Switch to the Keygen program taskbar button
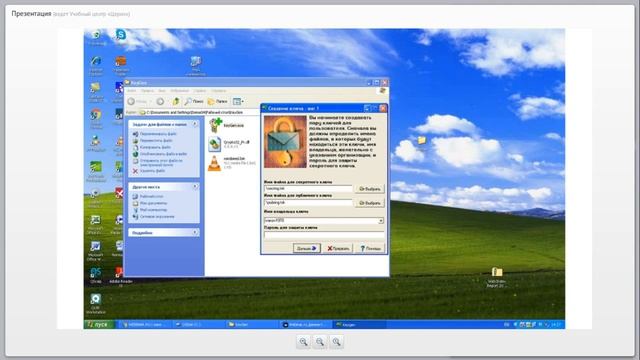The width and height of the screenshot is (640, 360). 358,324
